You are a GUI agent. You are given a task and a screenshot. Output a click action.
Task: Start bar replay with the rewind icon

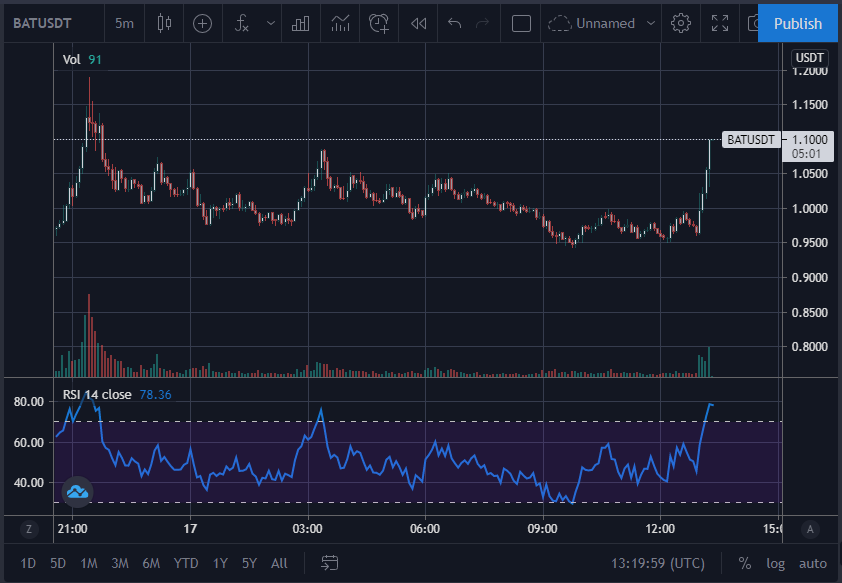[418, 23]
